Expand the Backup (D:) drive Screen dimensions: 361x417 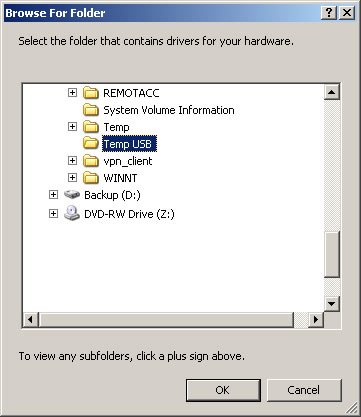pyautogui.click(x=53, y=194)
